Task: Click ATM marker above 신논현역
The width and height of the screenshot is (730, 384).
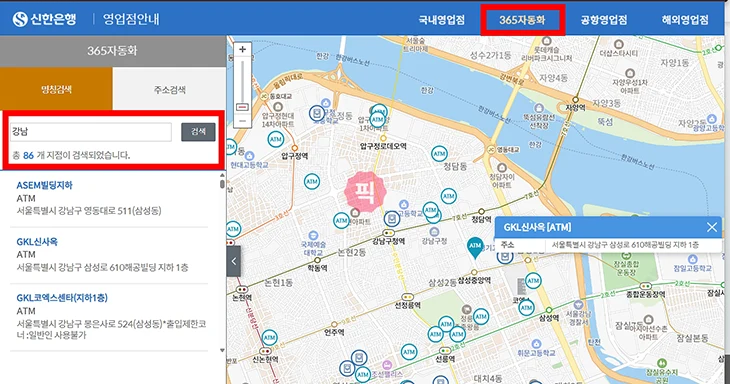Action: [x=270, y=338]
